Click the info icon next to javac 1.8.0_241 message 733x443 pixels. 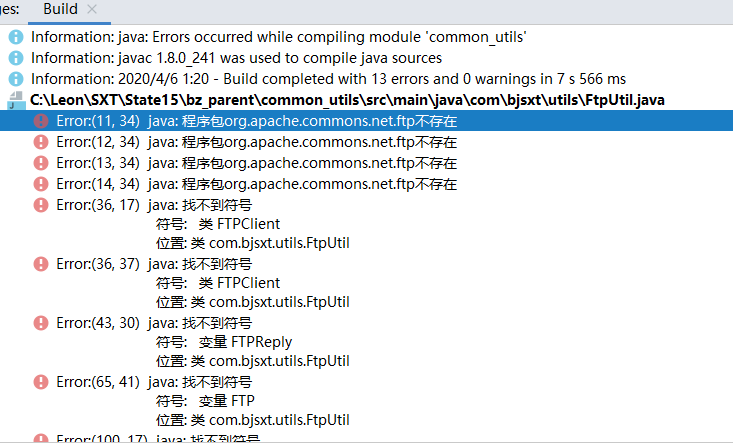[16, 58]
